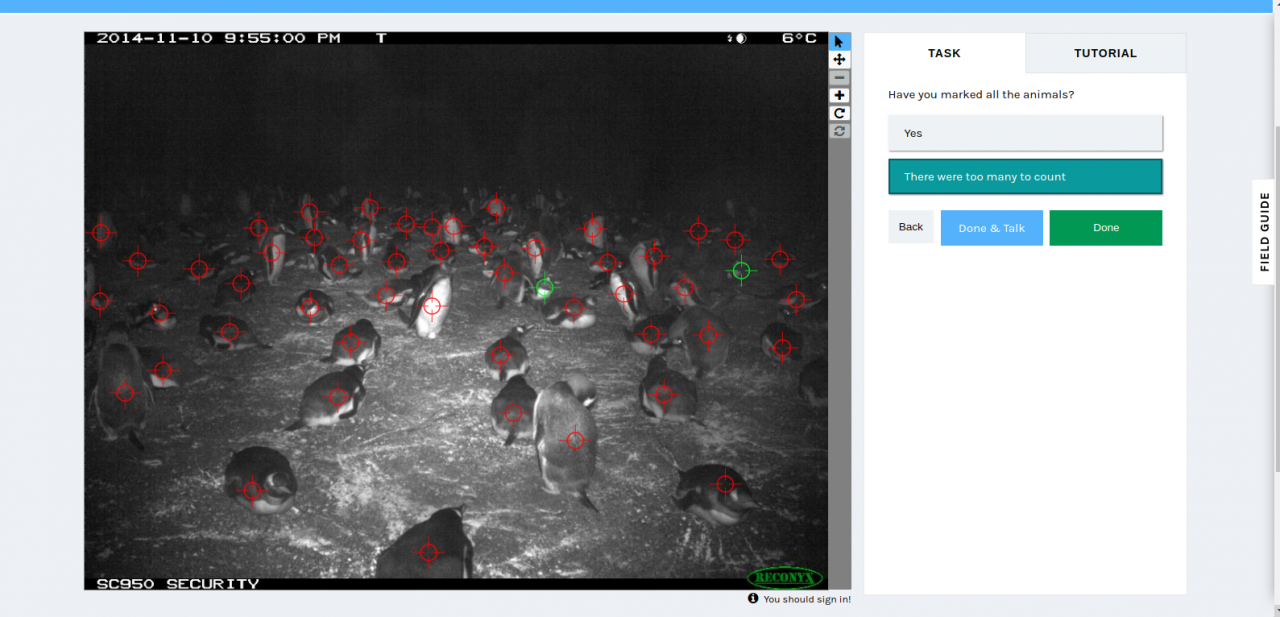1280x617 pixels.
Task: Choose 'There were too many to count'
Action: pos(1025,177)
